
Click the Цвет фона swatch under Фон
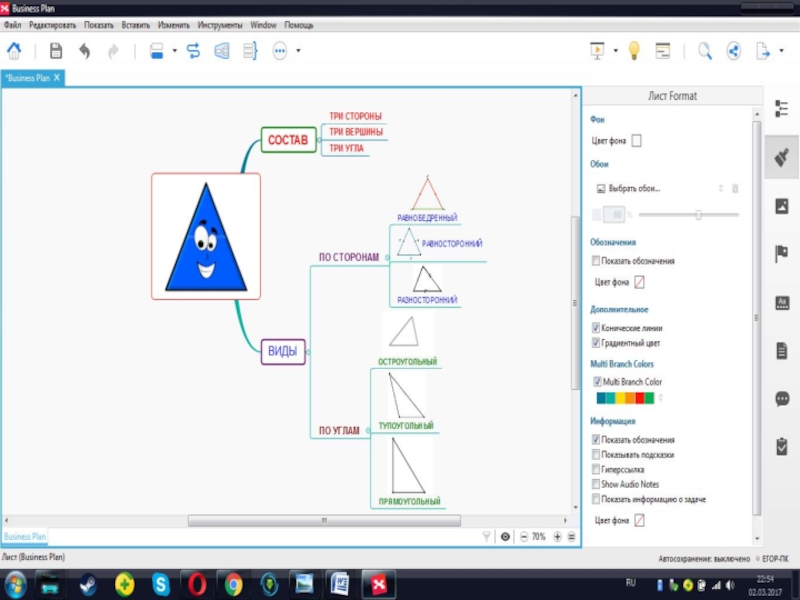point(636,141)
